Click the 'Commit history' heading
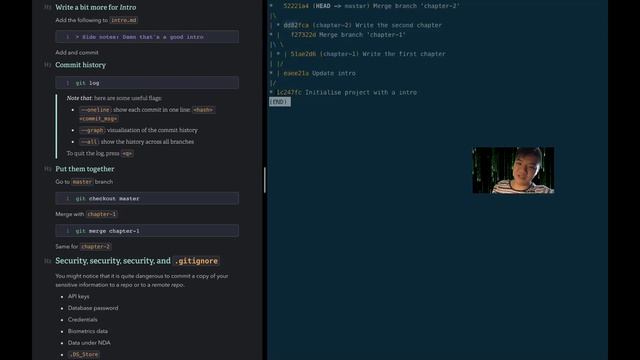640x360 pixels. [x=80, y=65]
